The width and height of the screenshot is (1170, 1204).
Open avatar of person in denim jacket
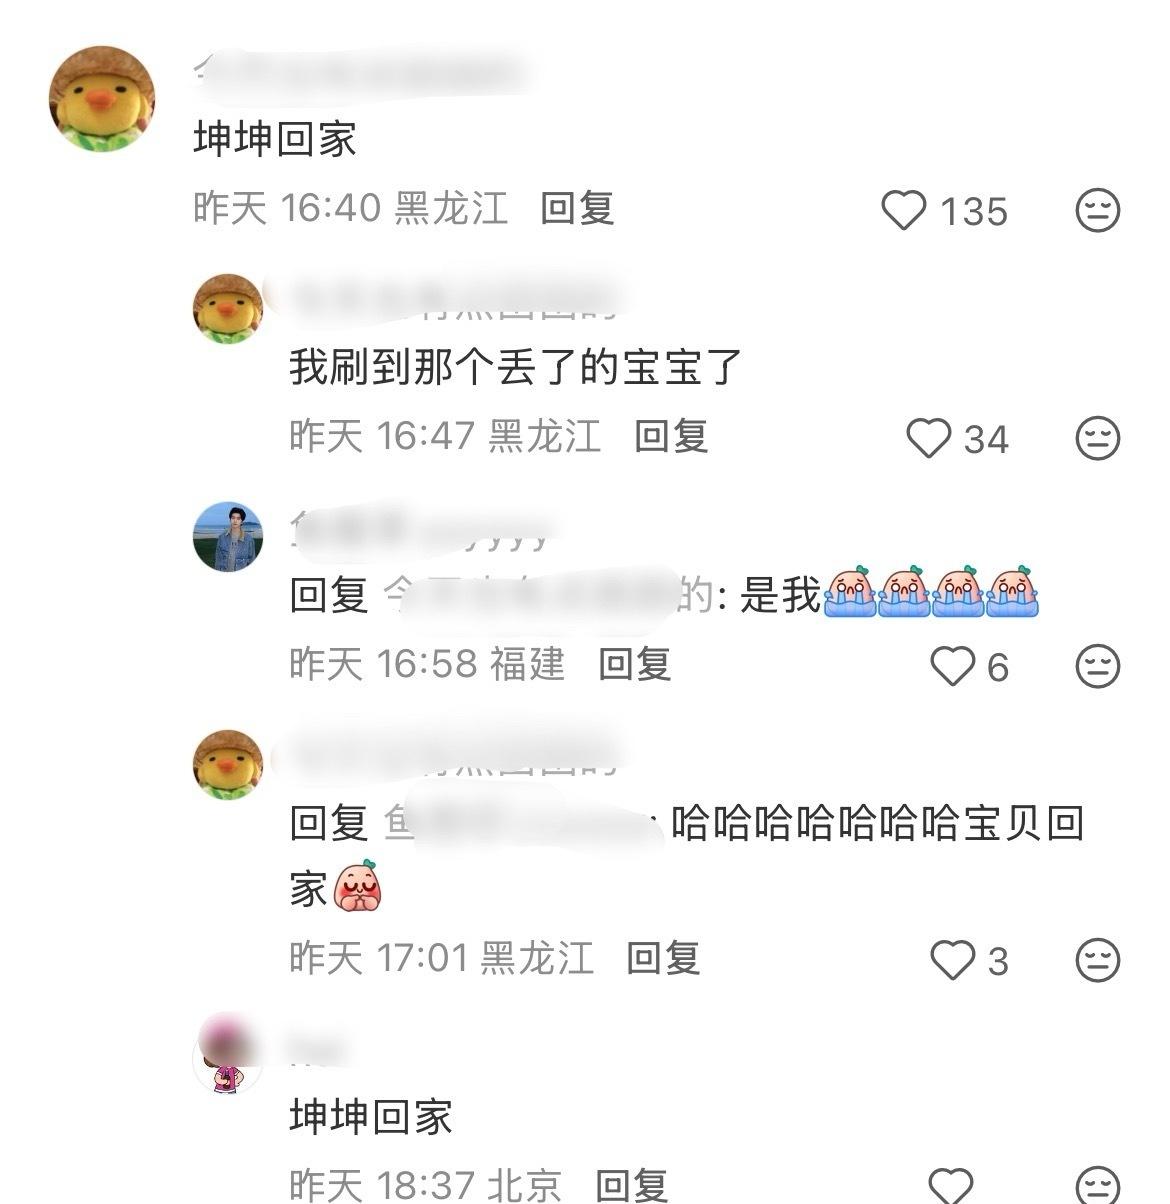(x=227, y=537)
